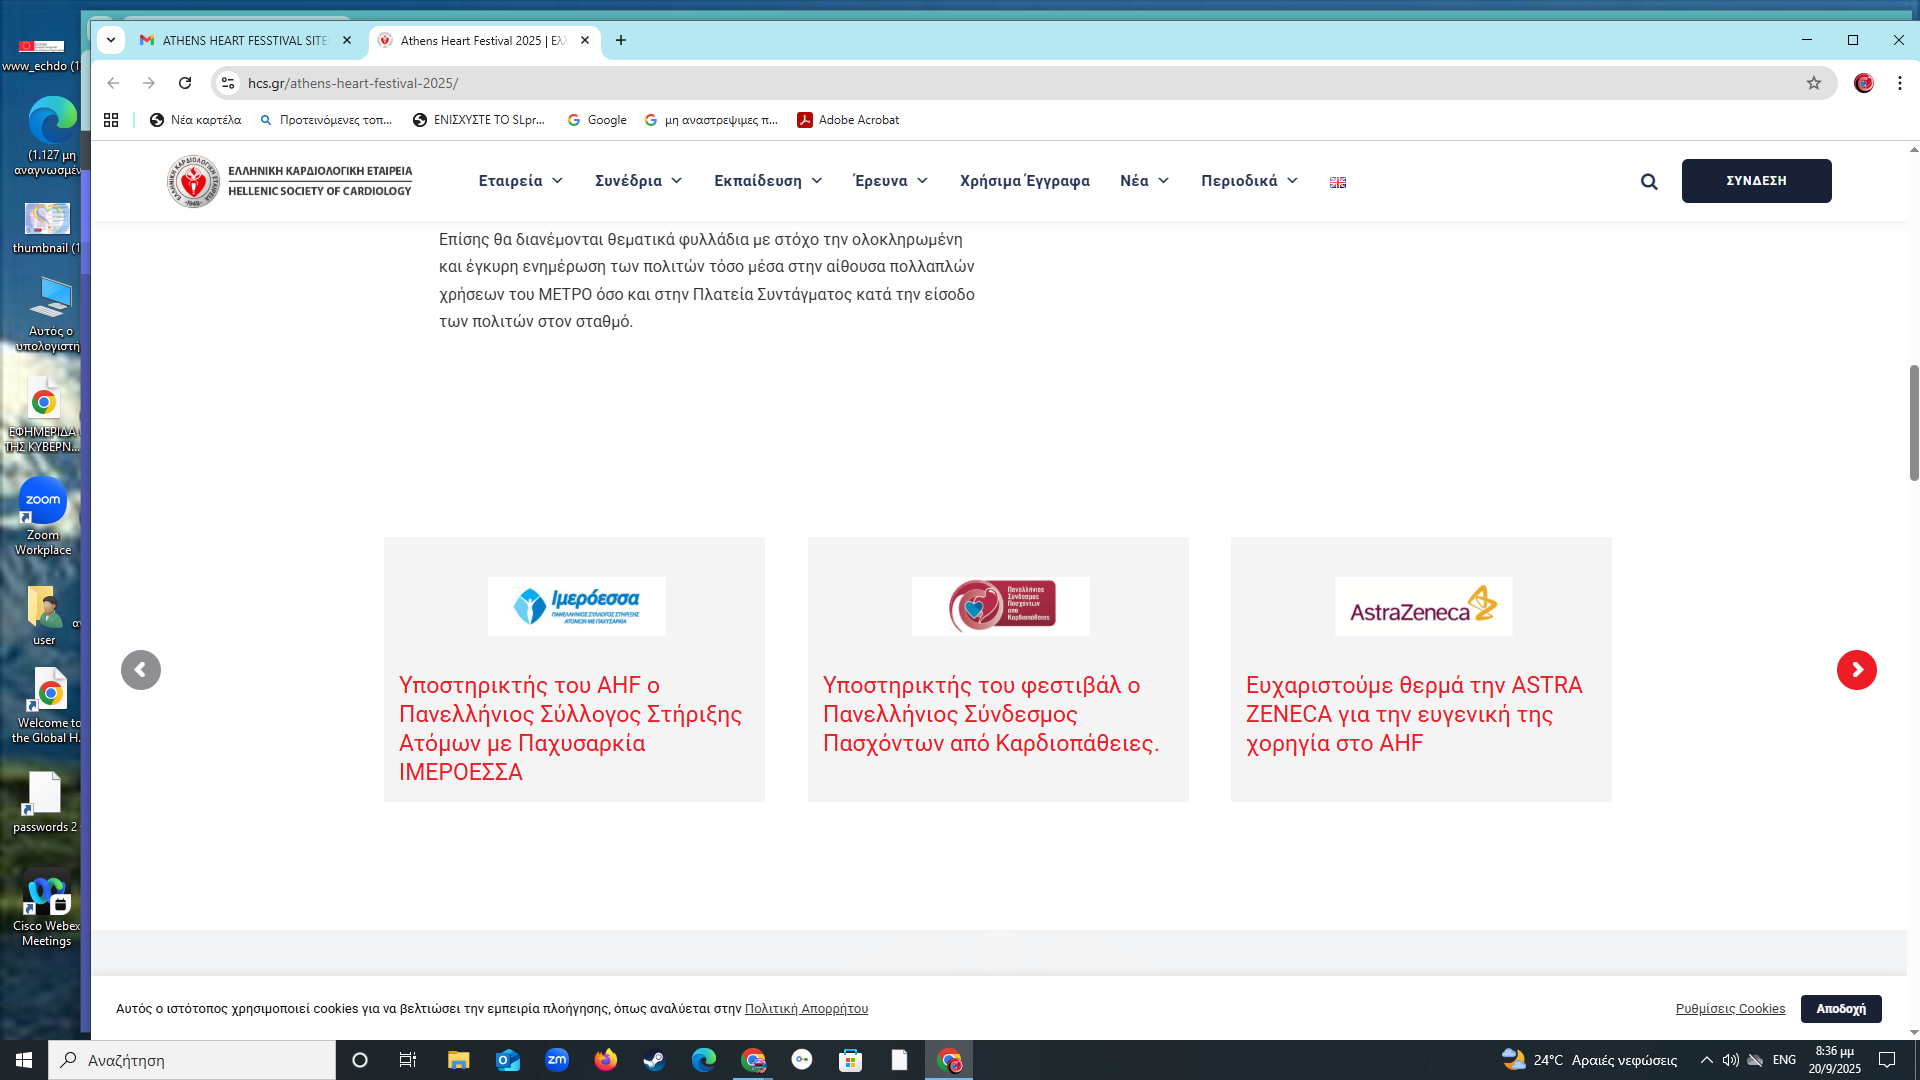
Task: Expand the Εκπαίδευση dropdown menu
Action: [x=767, y=181]
